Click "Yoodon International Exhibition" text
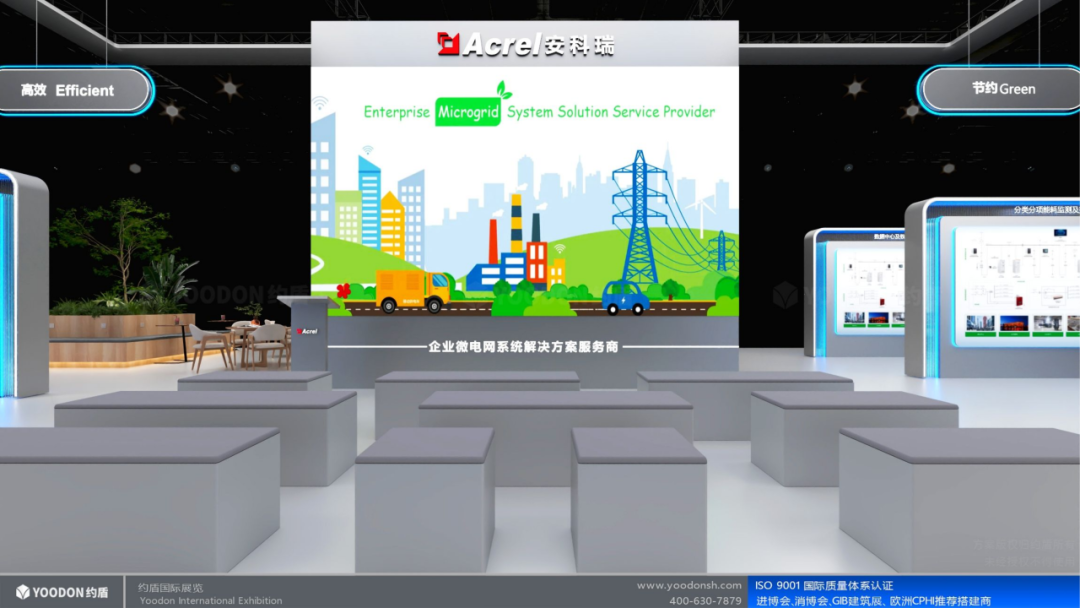The image size is (1080, 608). coord(211,601)
